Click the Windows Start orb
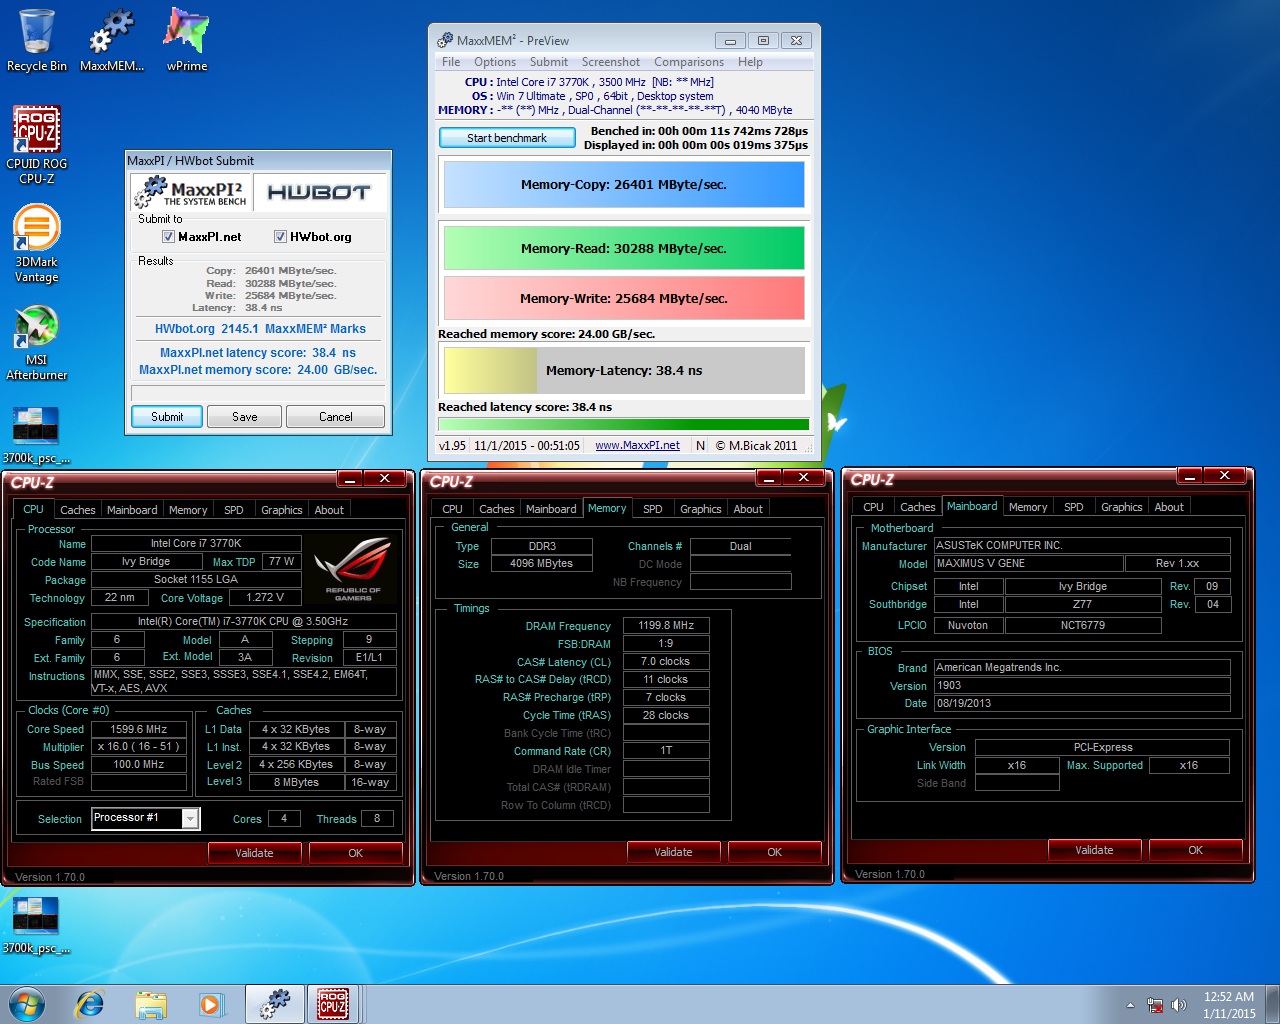The height and width of the screenshot is (1024, 1280). (x=27, y=1004)
